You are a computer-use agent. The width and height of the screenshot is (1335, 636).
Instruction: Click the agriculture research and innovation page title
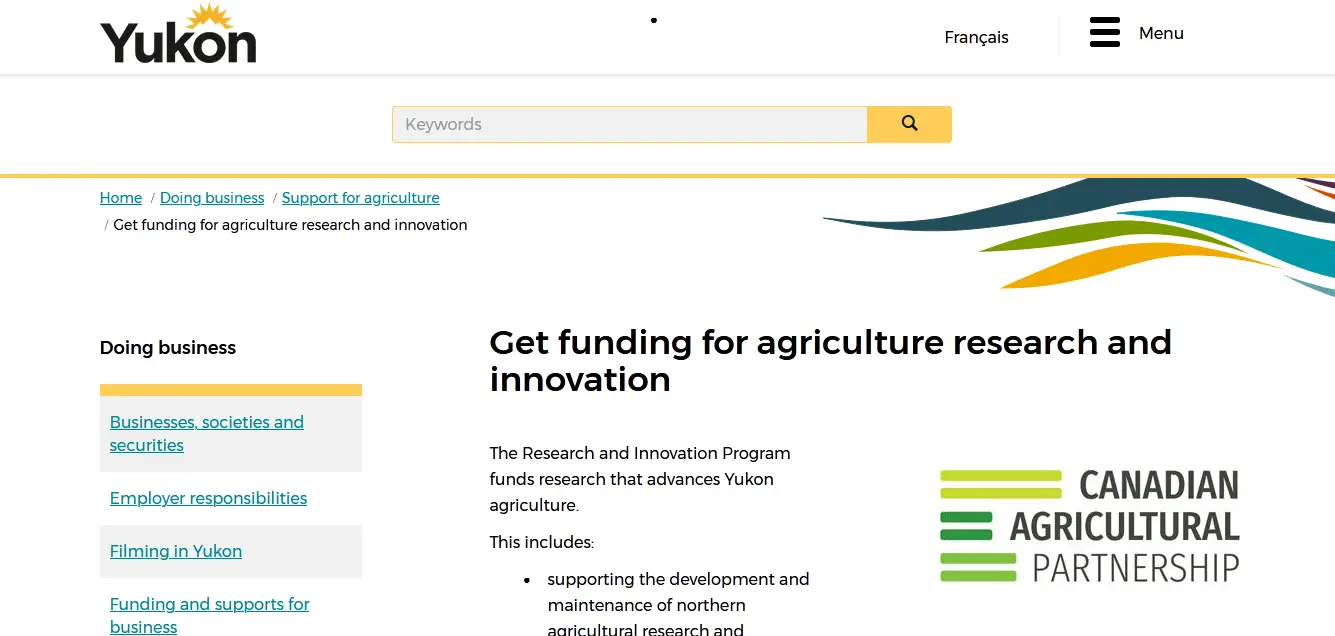[829, 360]
